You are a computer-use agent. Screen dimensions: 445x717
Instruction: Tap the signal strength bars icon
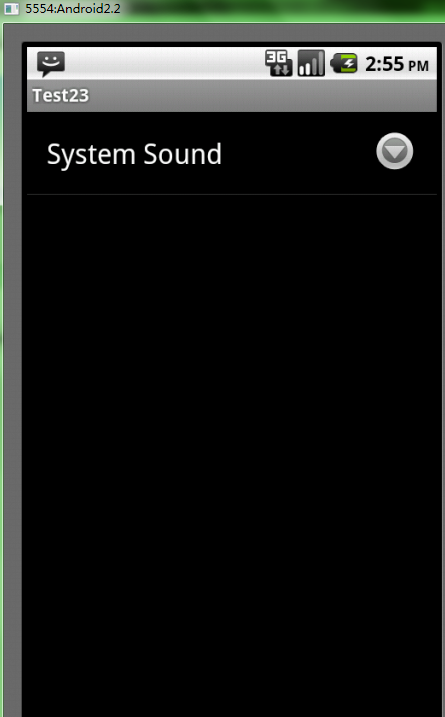(x=311, y=63)
